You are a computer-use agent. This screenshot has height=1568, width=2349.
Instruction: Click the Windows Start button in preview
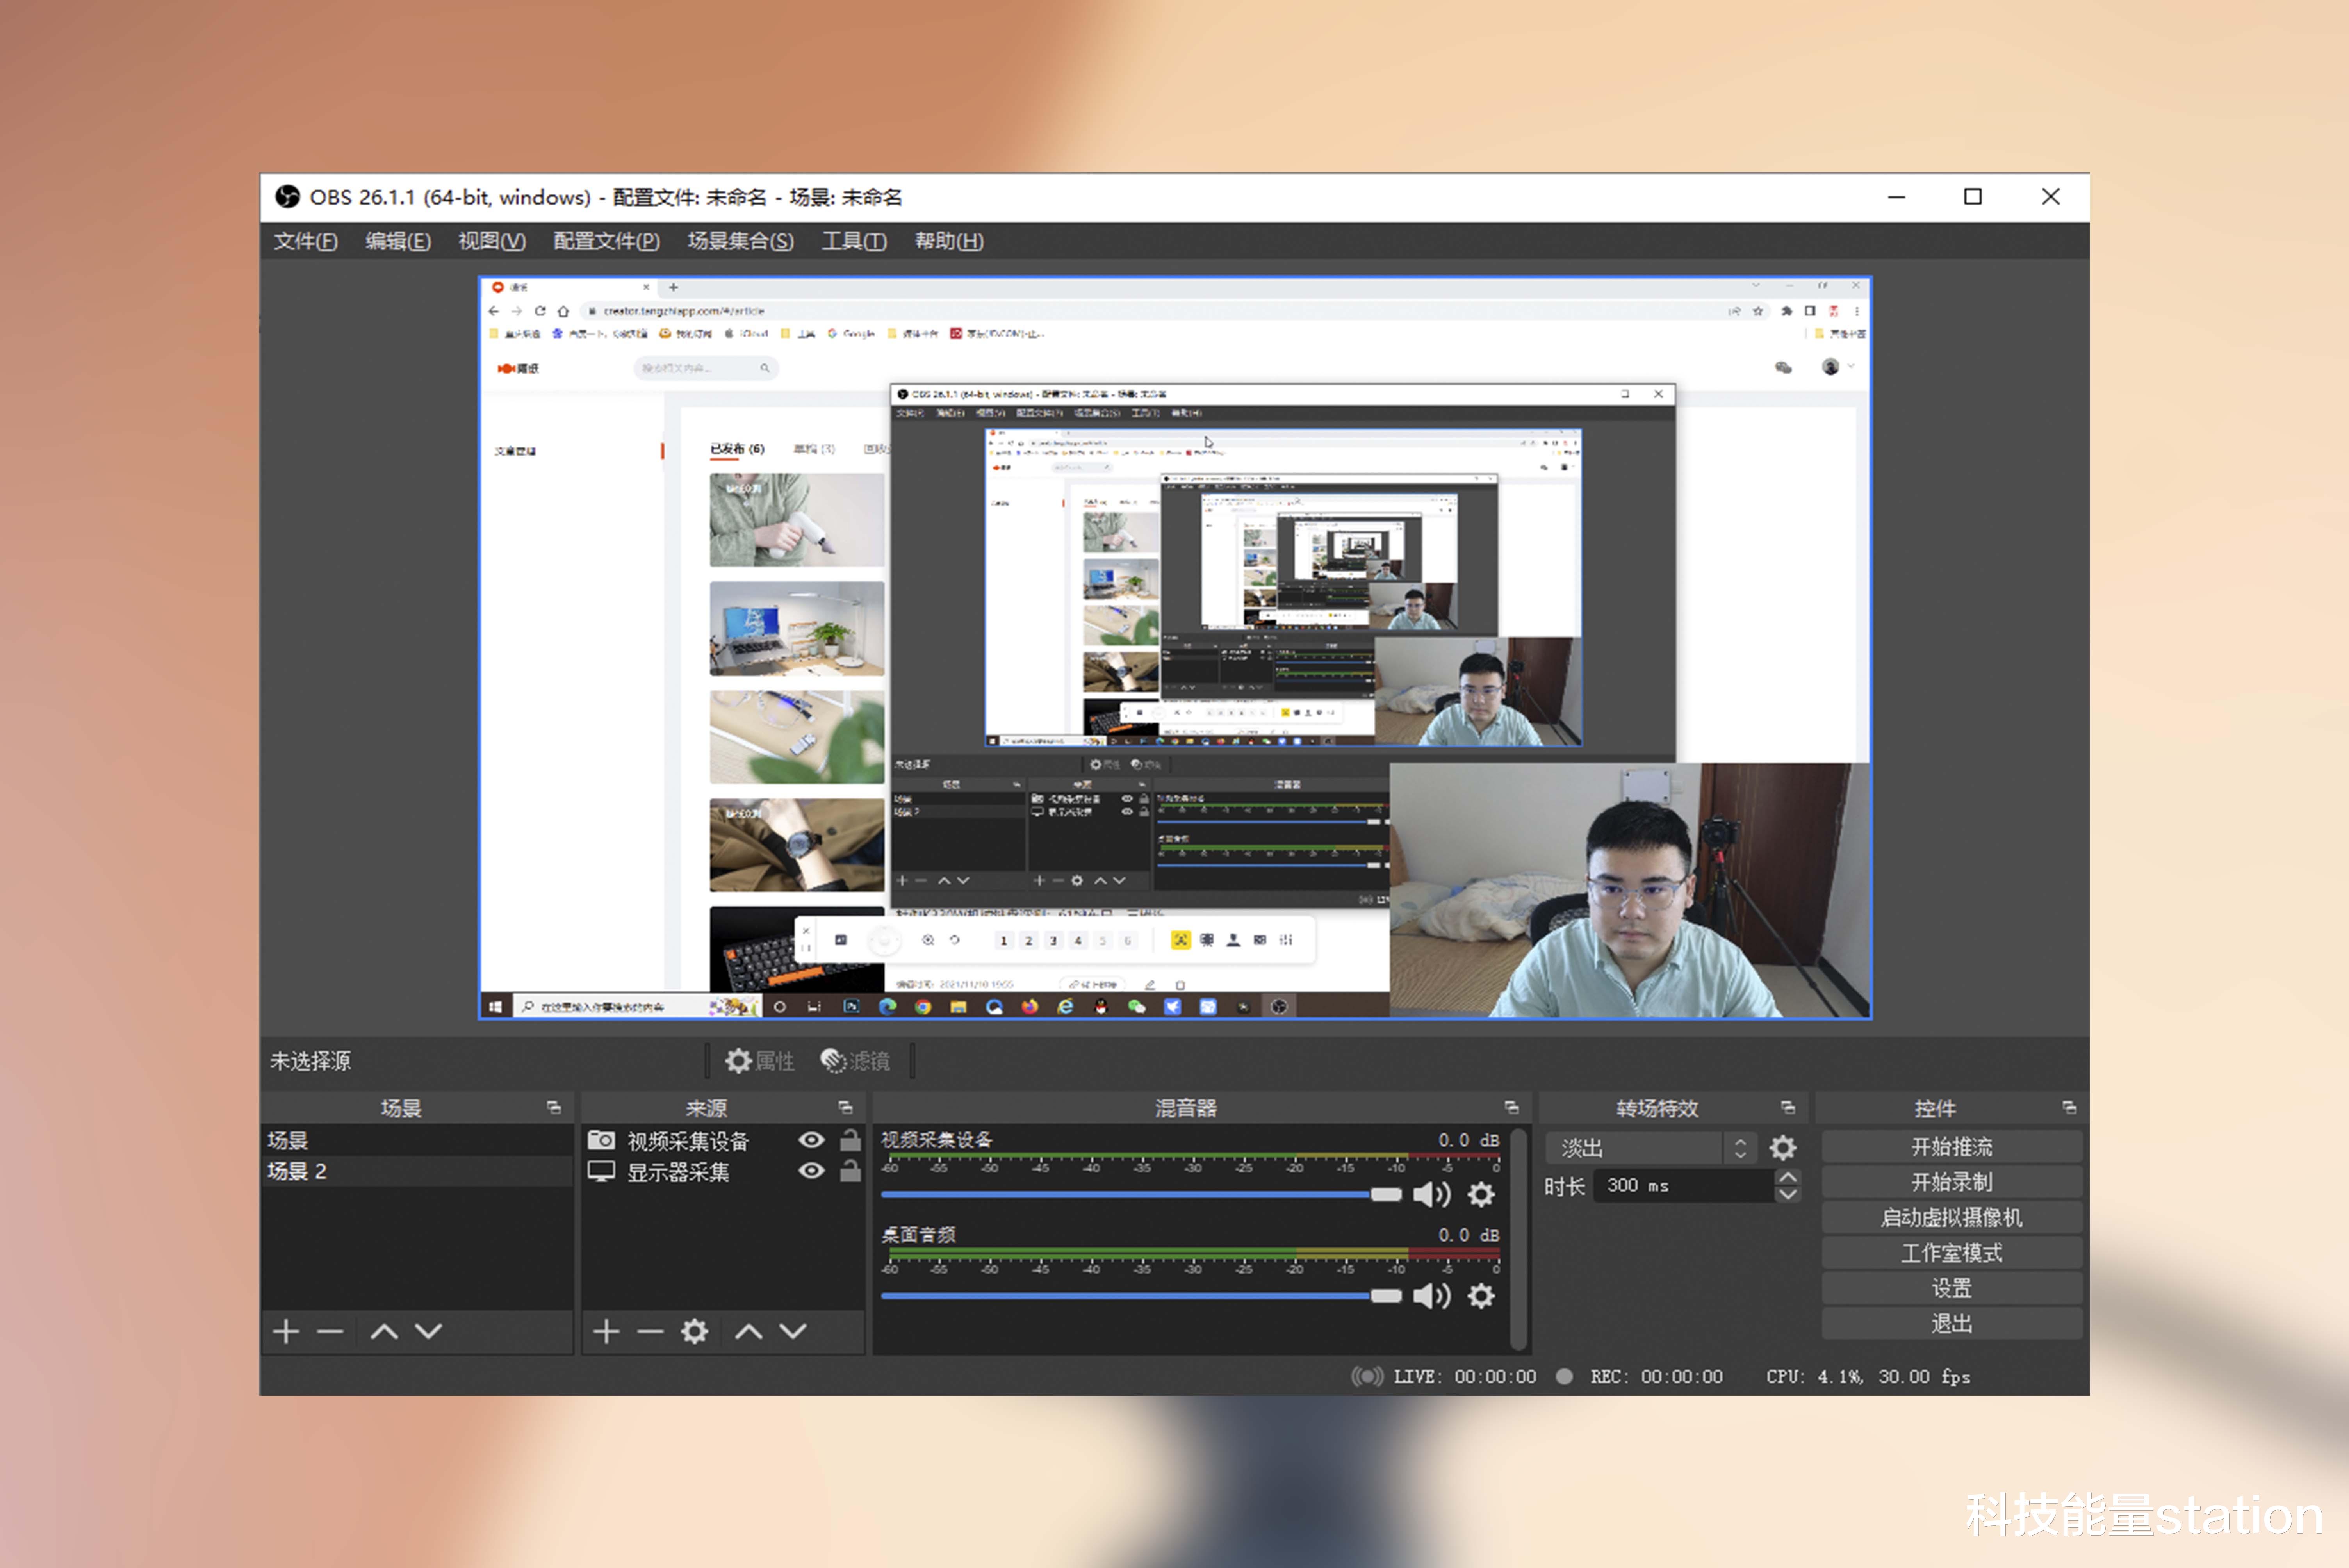pos(495,1007)
